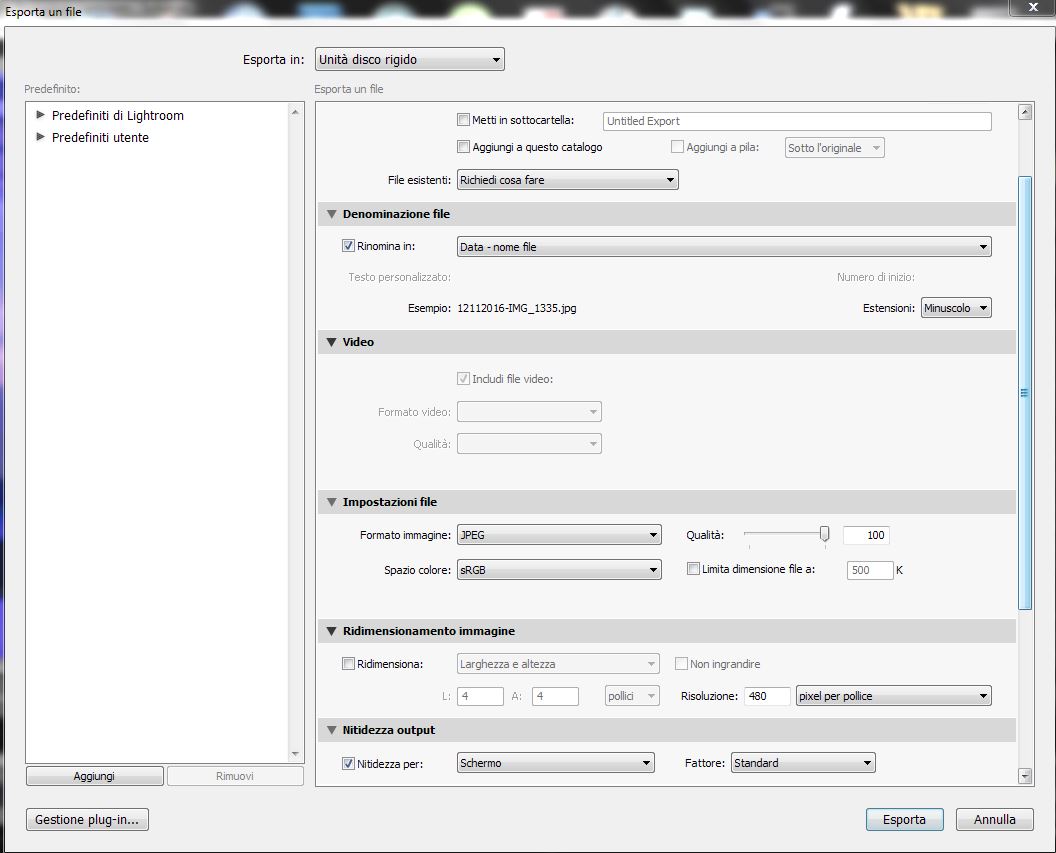Collapse the Ridimensionamento immagine section triangle

tap(330, 631)
